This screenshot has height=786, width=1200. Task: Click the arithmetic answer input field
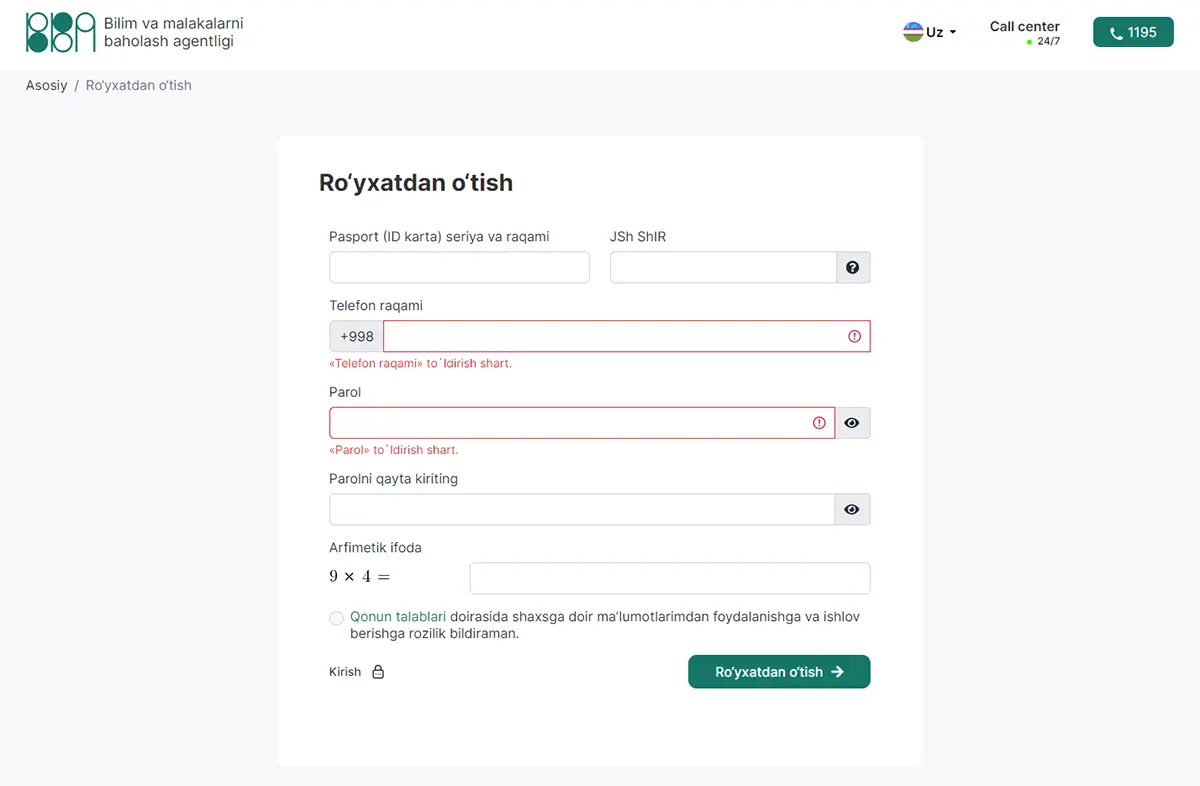tap(670, 578)
